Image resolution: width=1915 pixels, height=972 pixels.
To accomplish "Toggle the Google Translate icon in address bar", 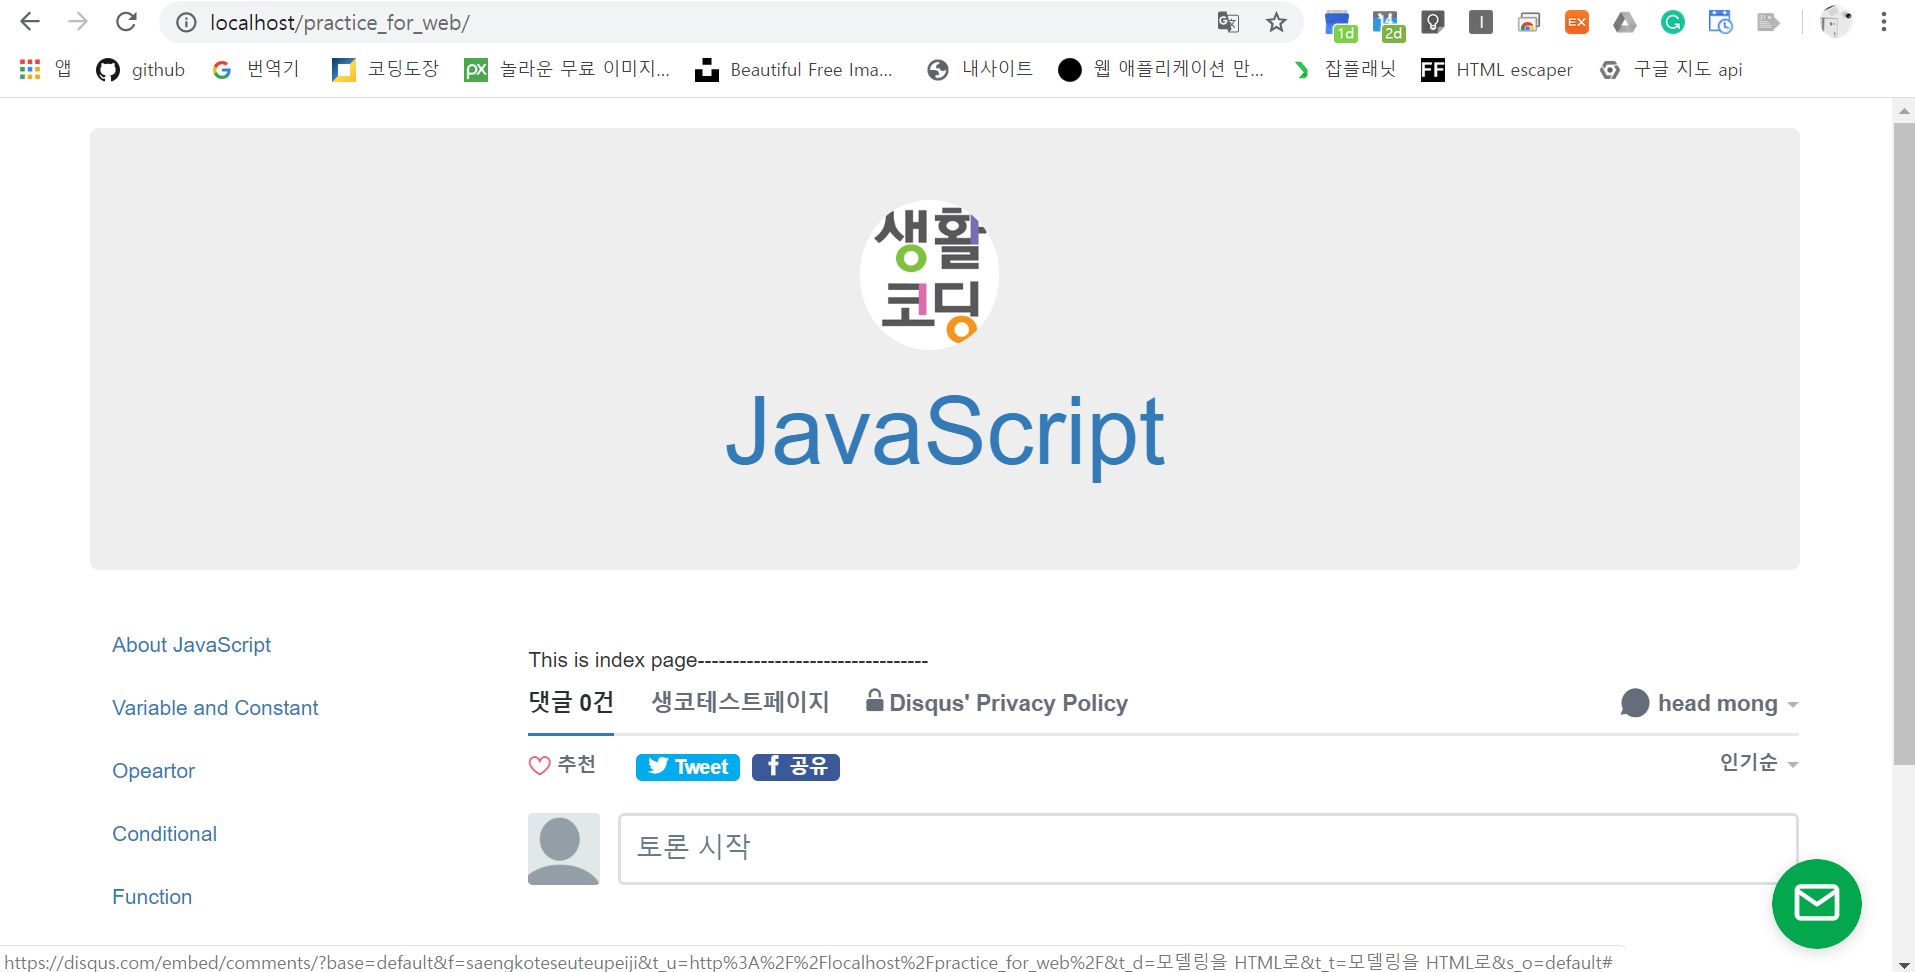I will click(x=1227, y=21).
